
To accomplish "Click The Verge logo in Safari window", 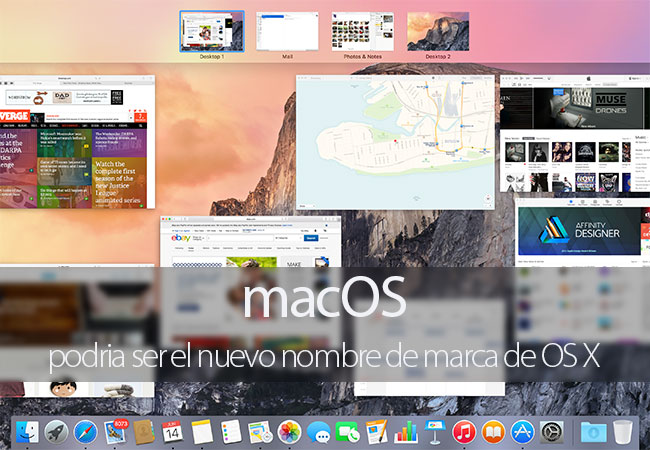I will (15, 116).
